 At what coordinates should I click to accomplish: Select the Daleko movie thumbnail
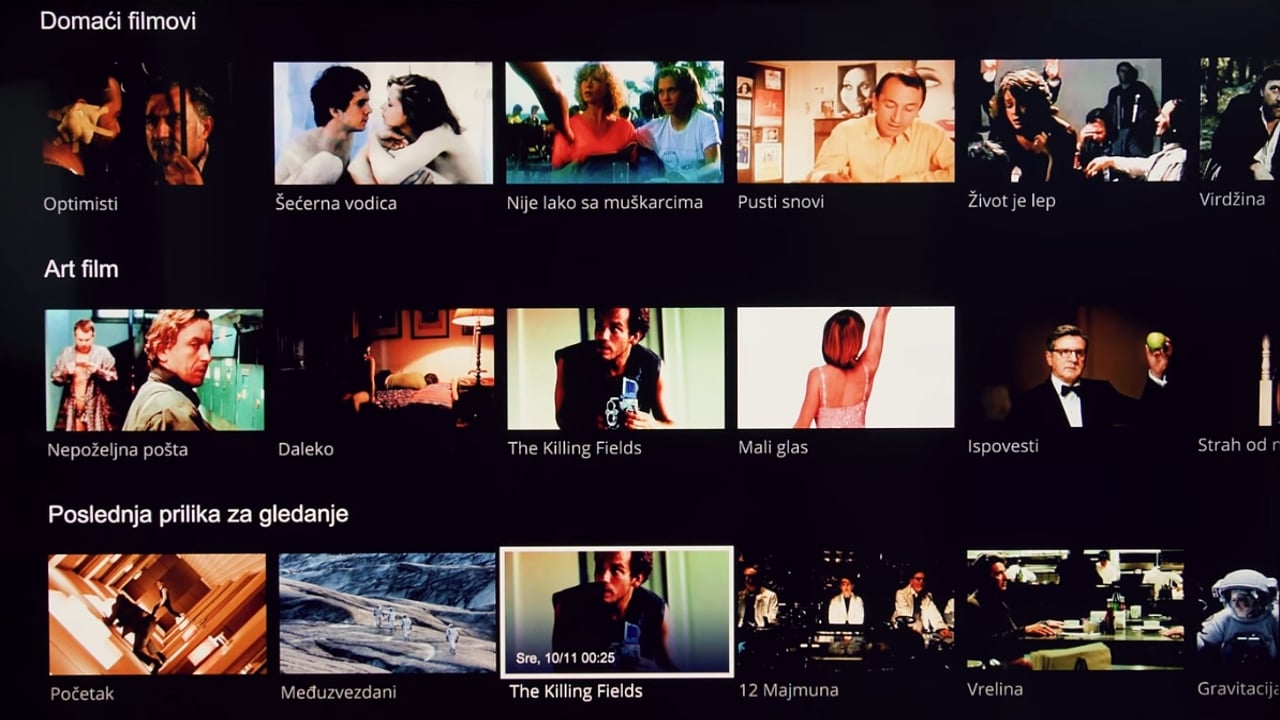click(386, 369)
